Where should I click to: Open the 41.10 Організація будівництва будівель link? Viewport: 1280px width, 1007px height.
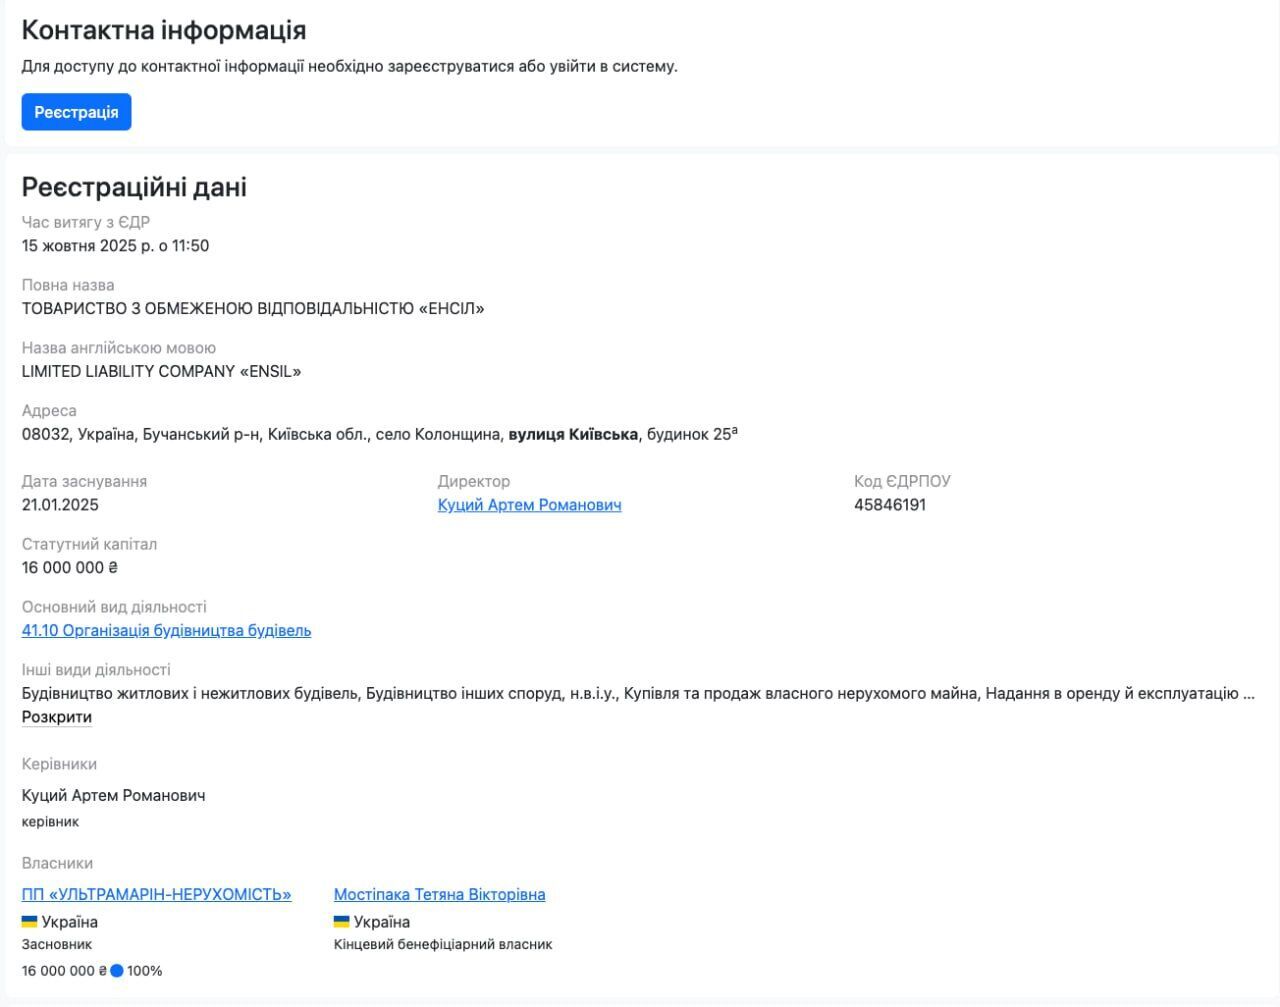[166, 630]
